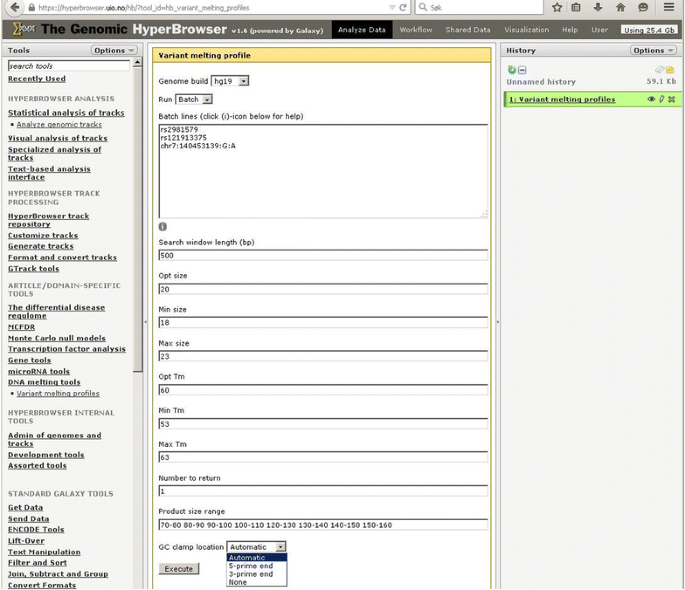Click the Search window length input field
The image size is (685, 590).
pos(323,256)
